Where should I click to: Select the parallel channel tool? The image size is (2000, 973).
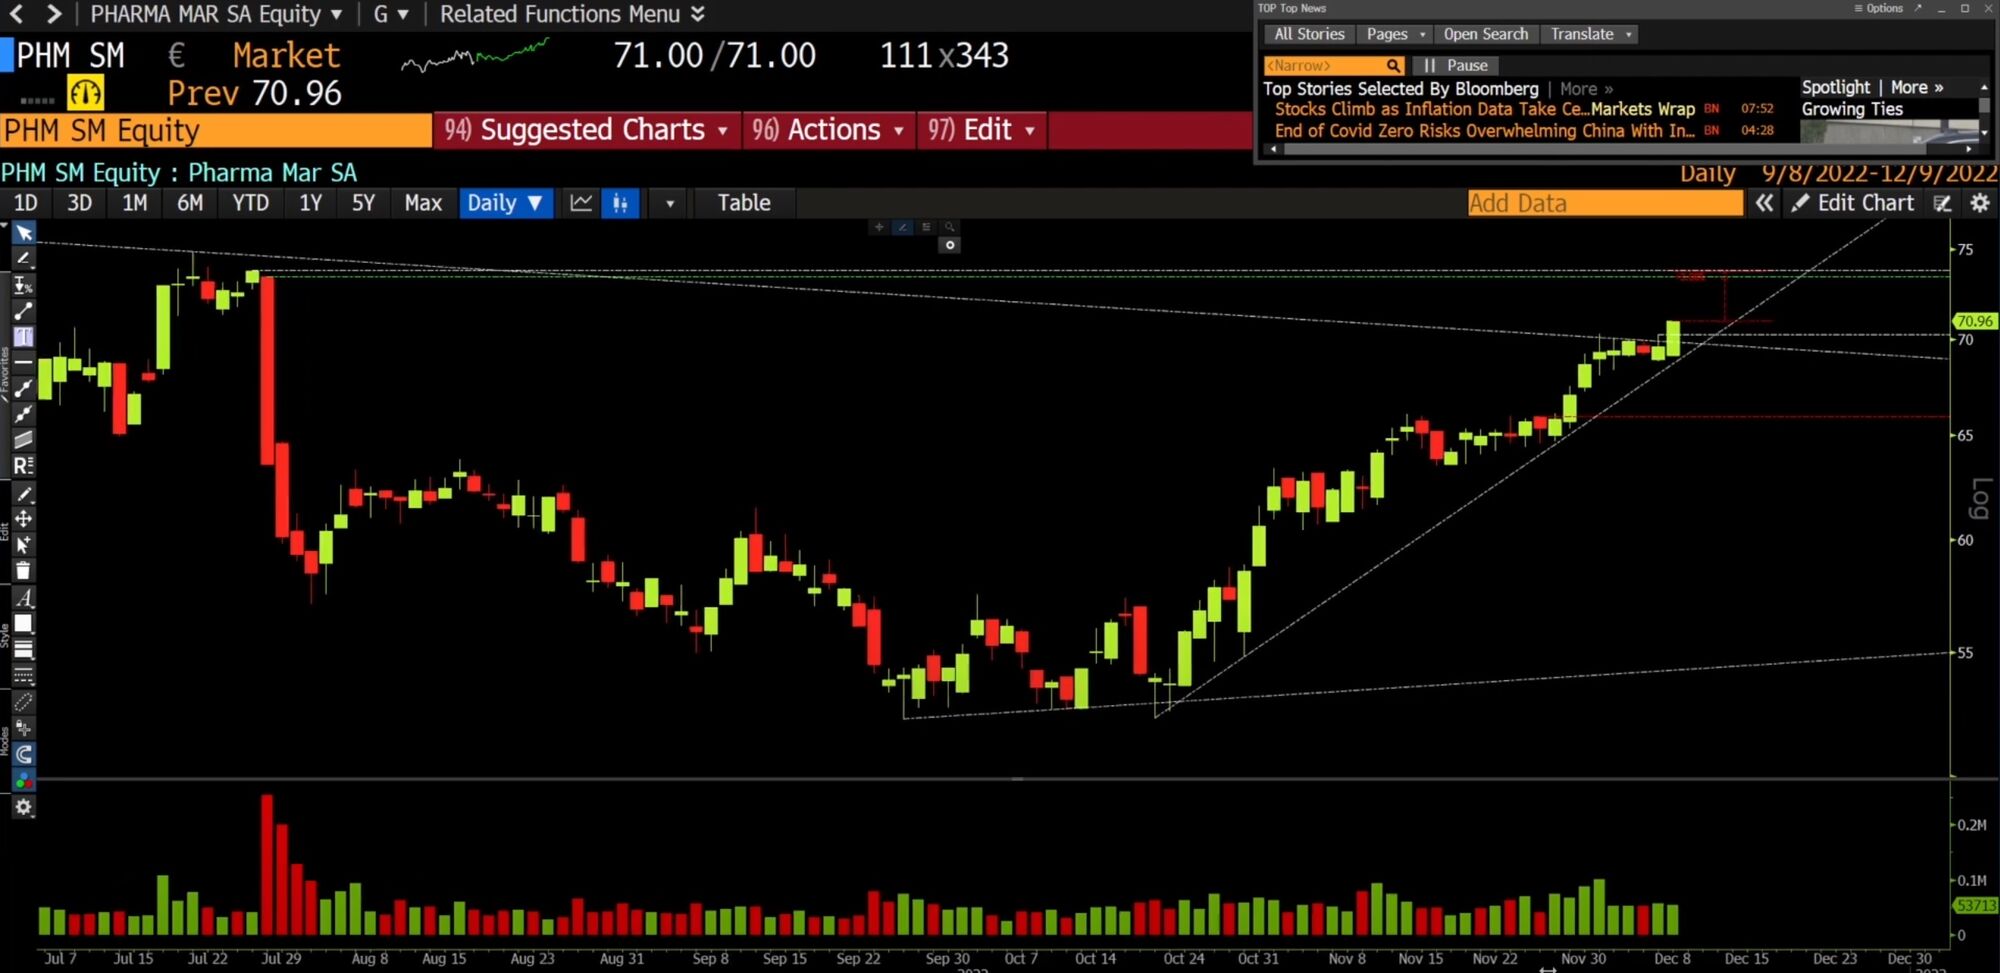coord(23,439)
